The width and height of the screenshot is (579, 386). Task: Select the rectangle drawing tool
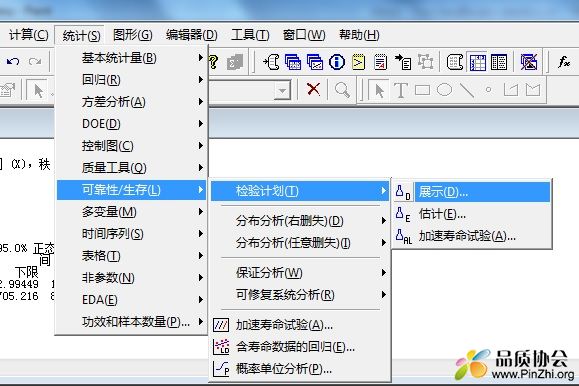coord(422,90)
